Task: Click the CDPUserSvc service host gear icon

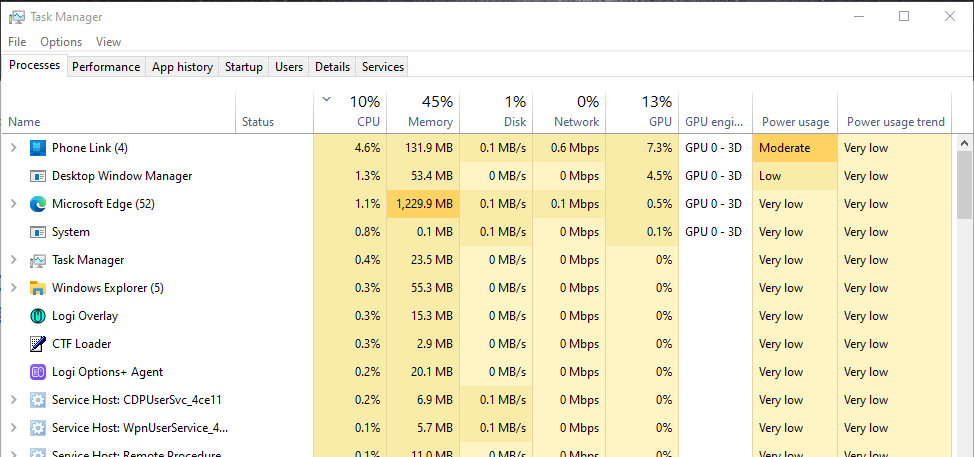Action: coord(38,400)
